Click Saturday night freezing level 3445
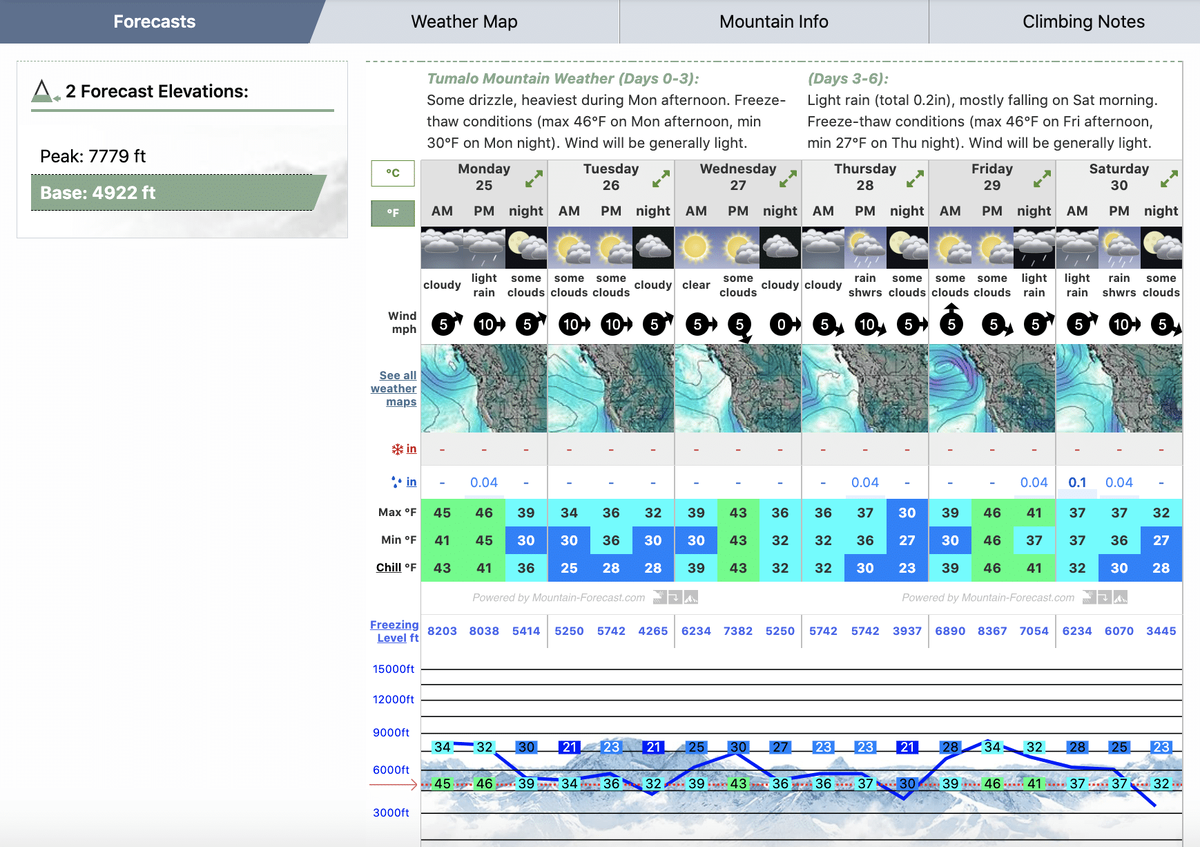This screenshot has height=847, width=1200. click(1161, 631)
